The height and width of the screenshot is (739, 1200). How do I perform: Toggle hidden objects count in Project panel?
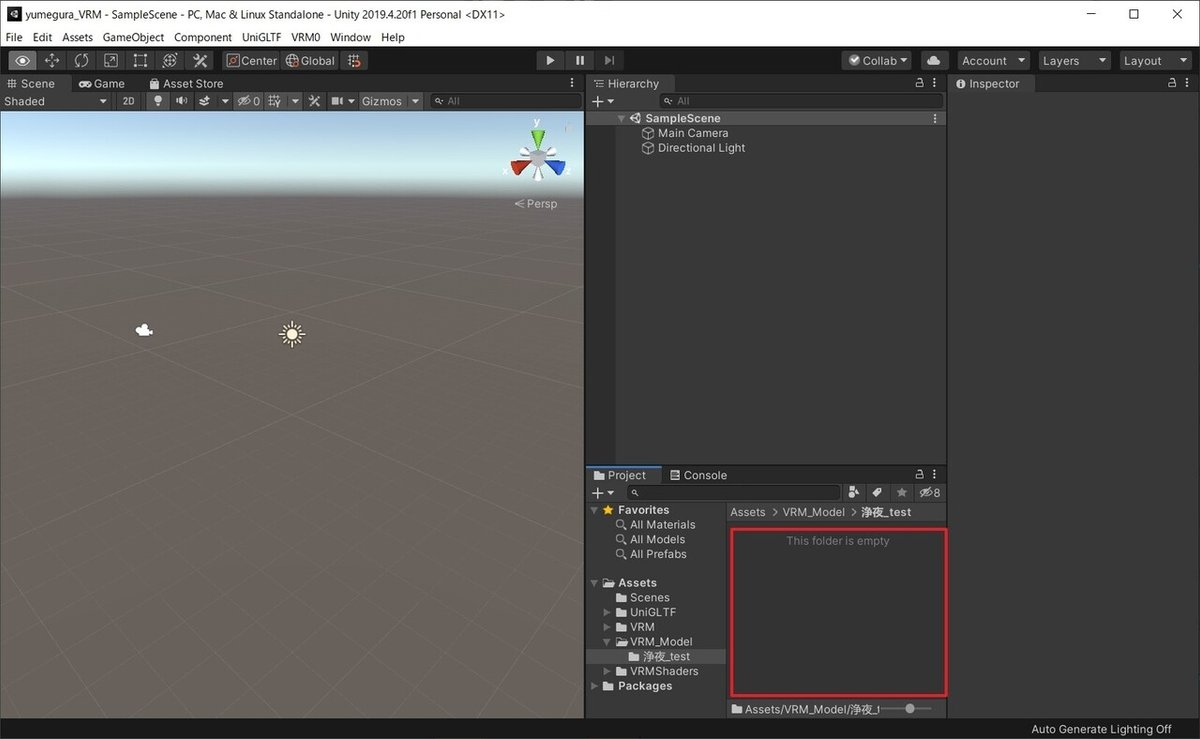pos(929,492)
